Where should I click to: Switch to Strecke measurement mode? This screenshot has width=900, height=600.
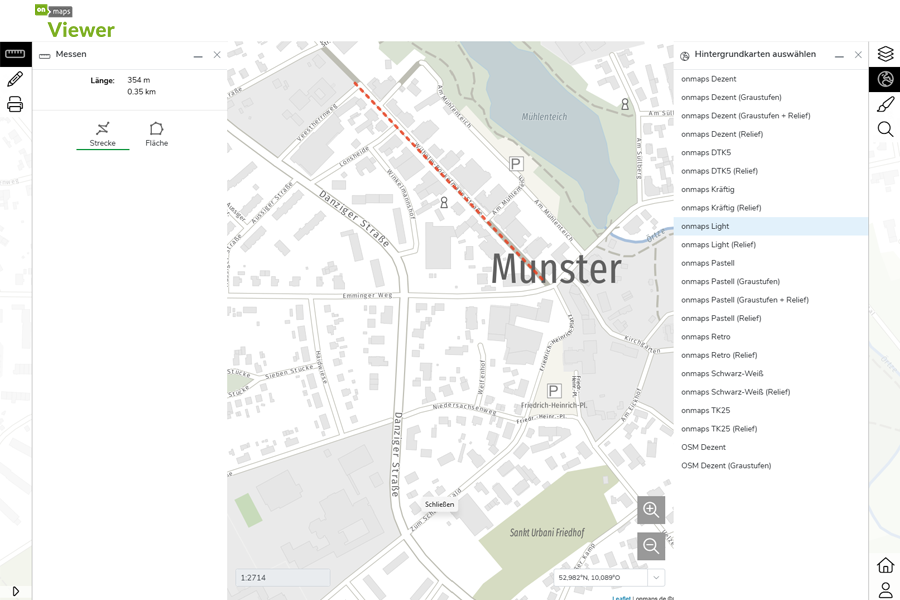pos(102,134)
